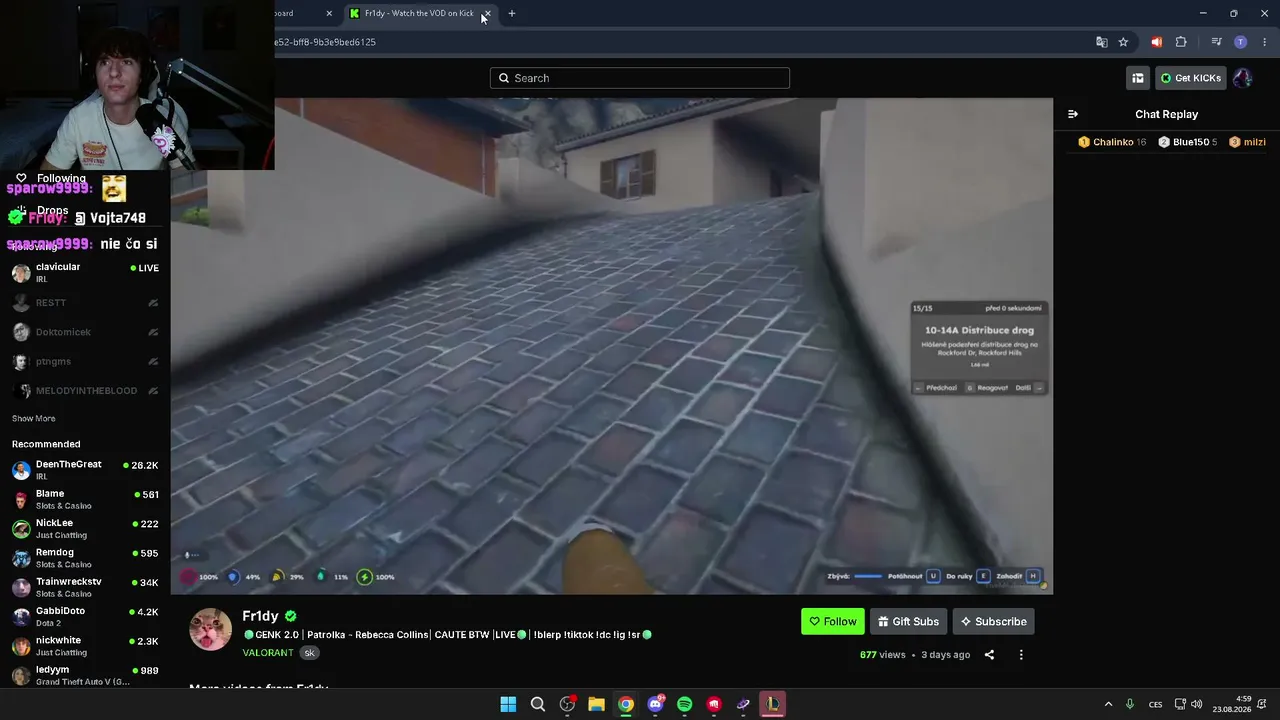1280x720 pixels.
Task: Open the ptngms channel
Action: click(85, 361)
